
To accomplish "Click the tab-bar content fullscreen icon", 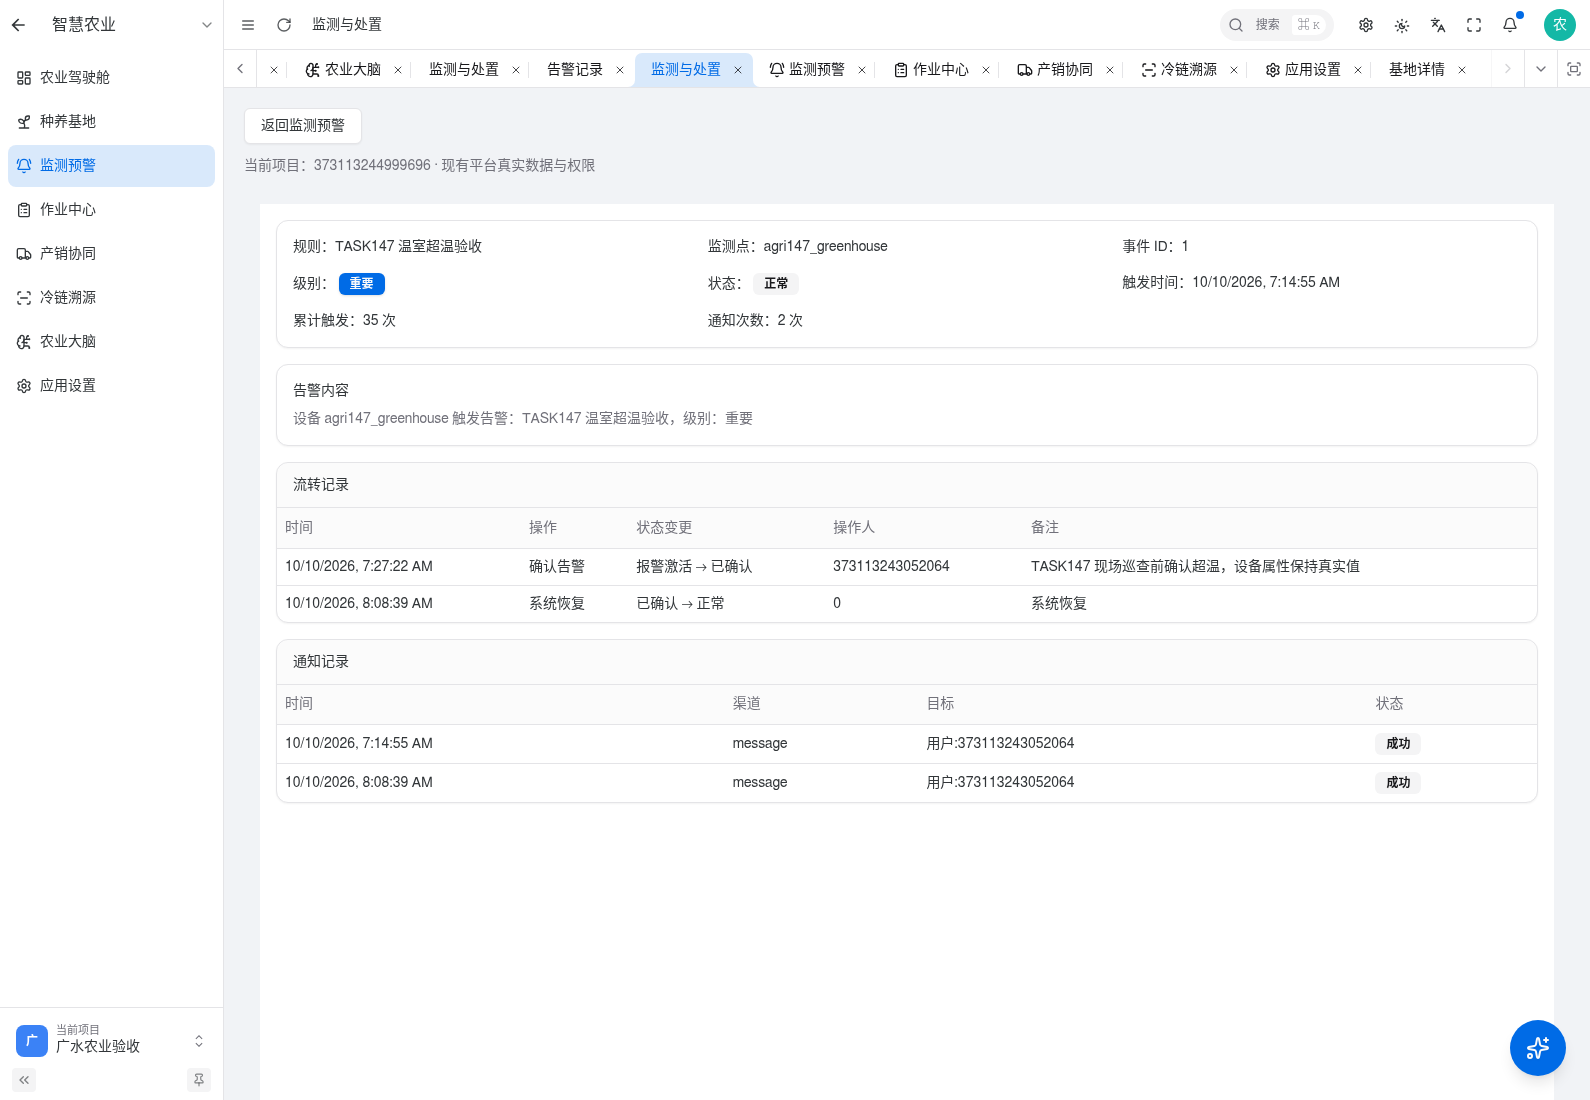I will coord(1574,69).
